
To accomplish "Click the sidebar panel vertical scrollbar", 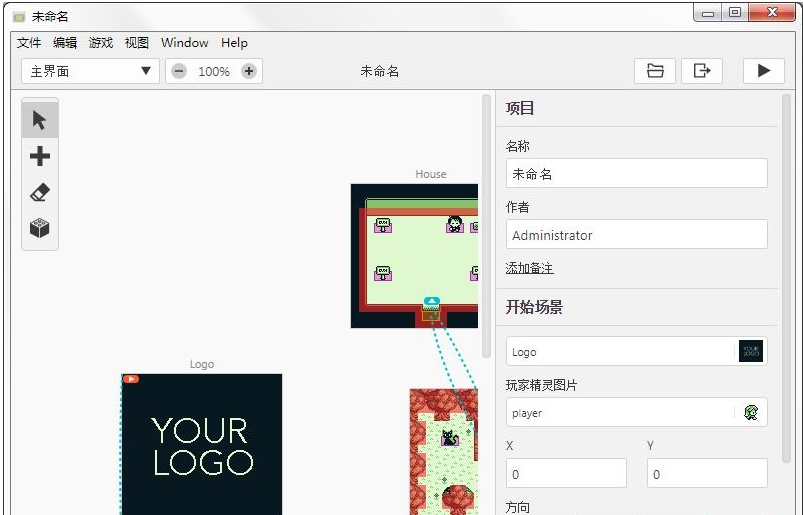I will pos(787,278).
